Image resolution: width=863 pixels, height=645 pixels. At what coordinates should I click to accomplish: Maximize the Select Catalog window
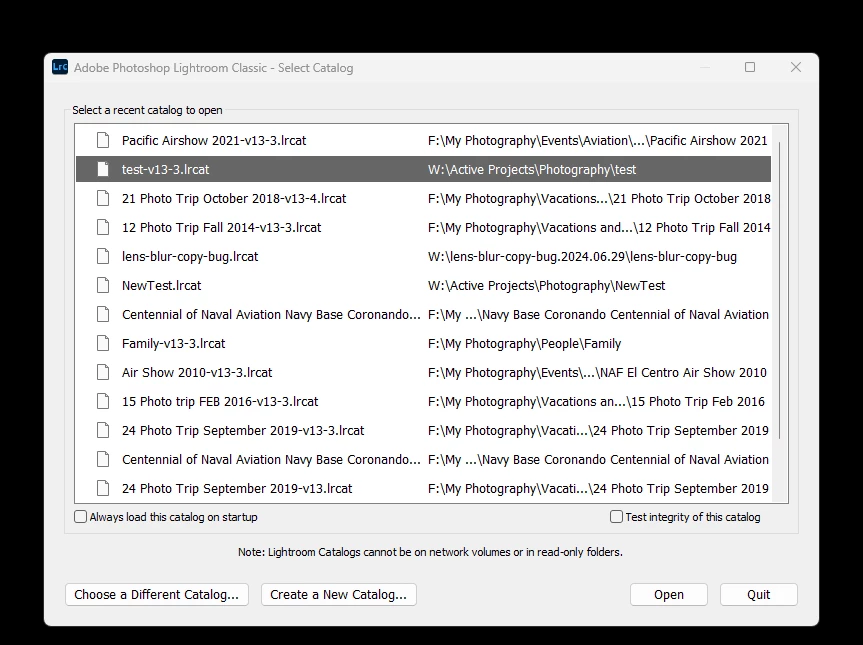coord(750,67)
